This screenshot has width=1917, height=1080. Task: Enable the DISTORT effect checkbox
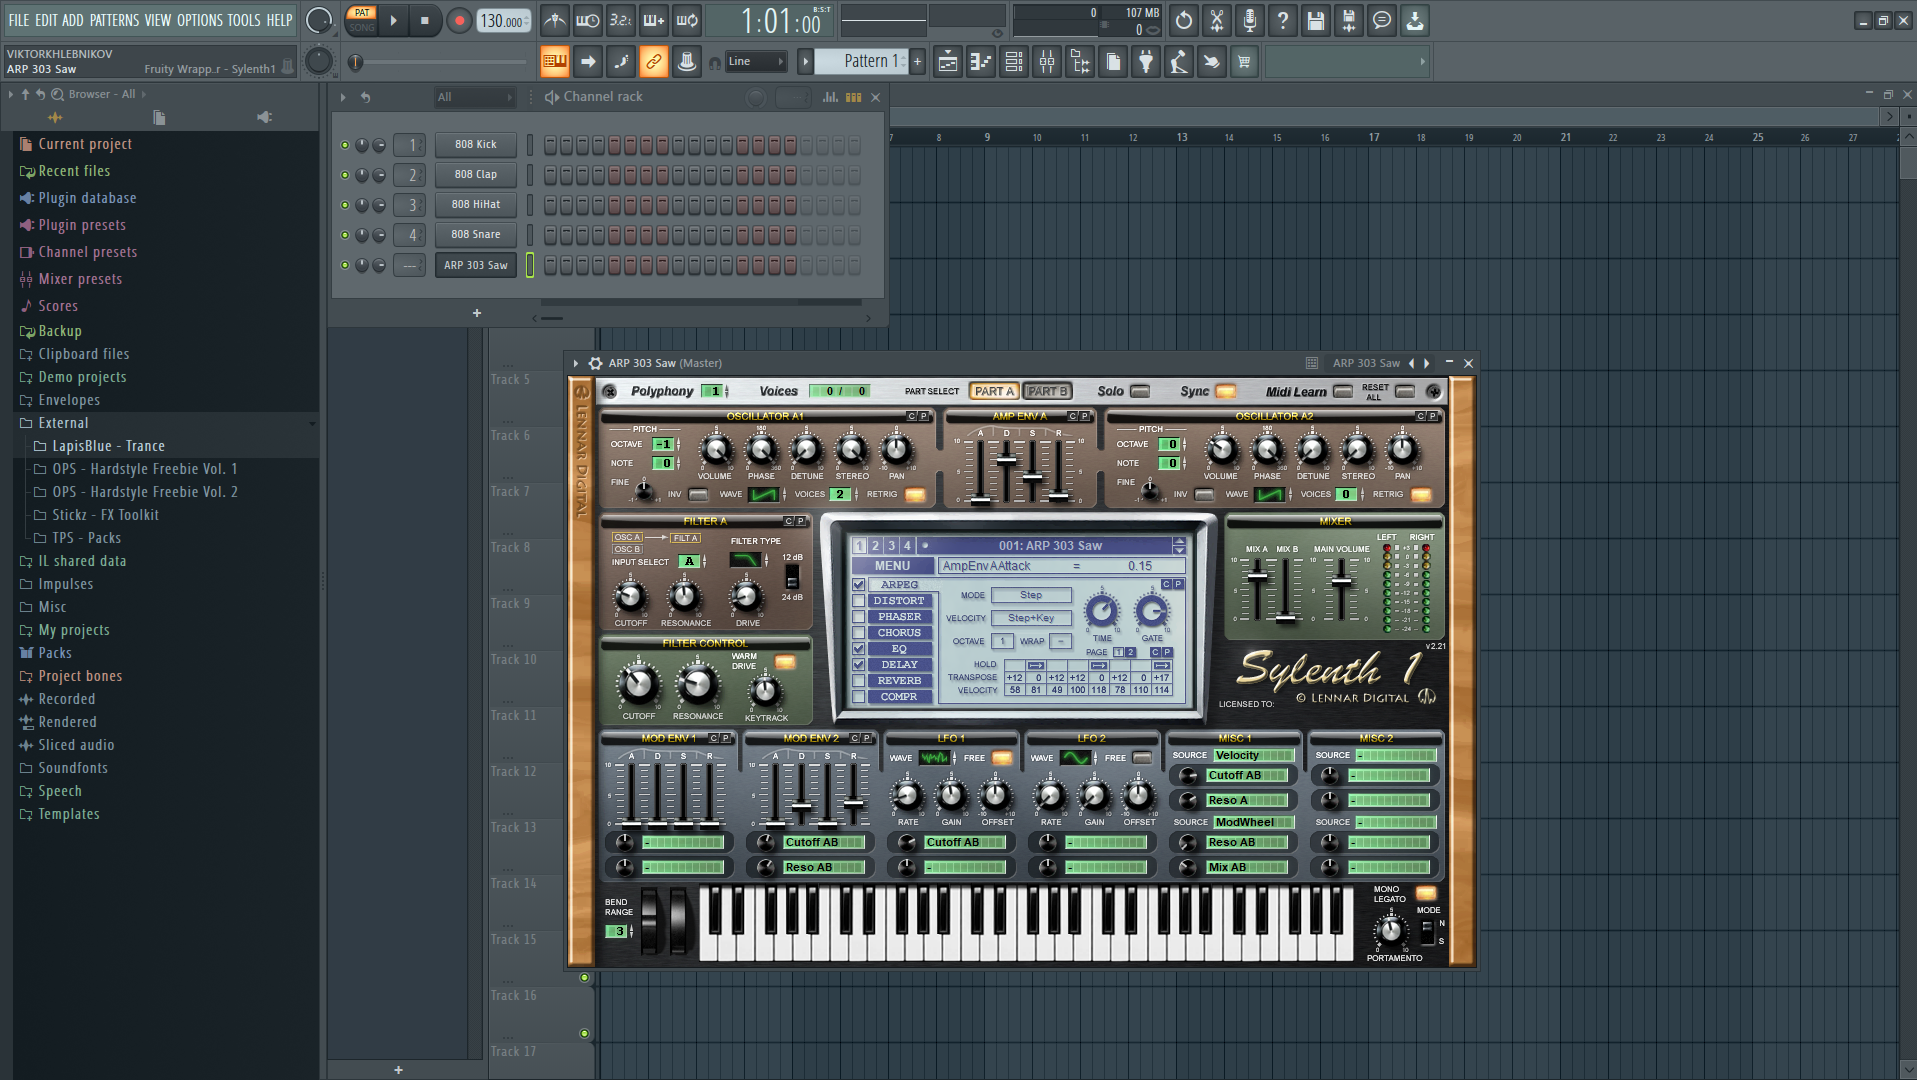point(859,601)
